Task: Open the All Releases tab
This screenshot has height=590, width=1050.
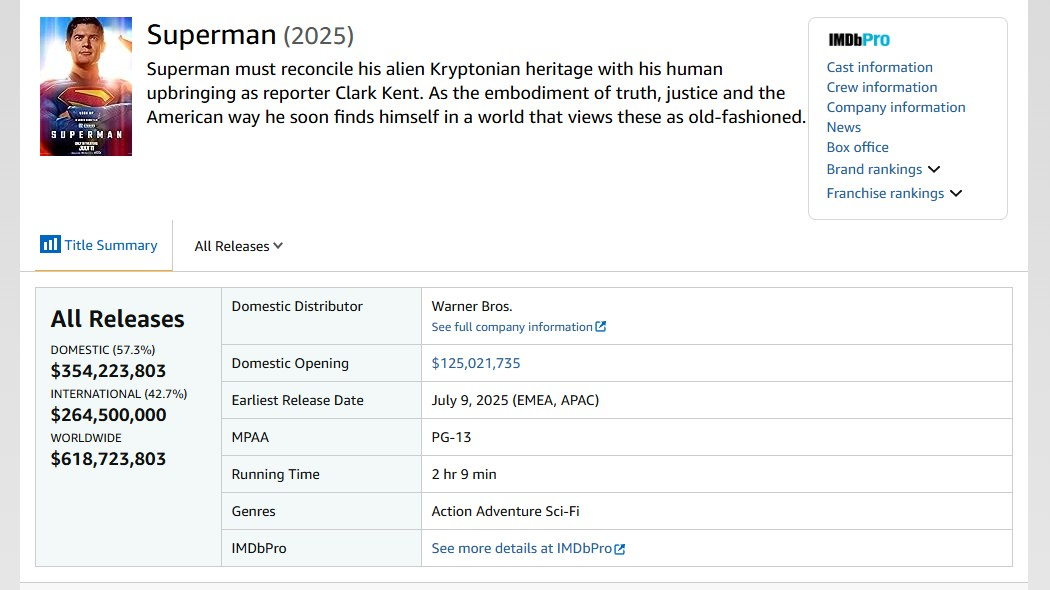Action: [x=231, y=245]
